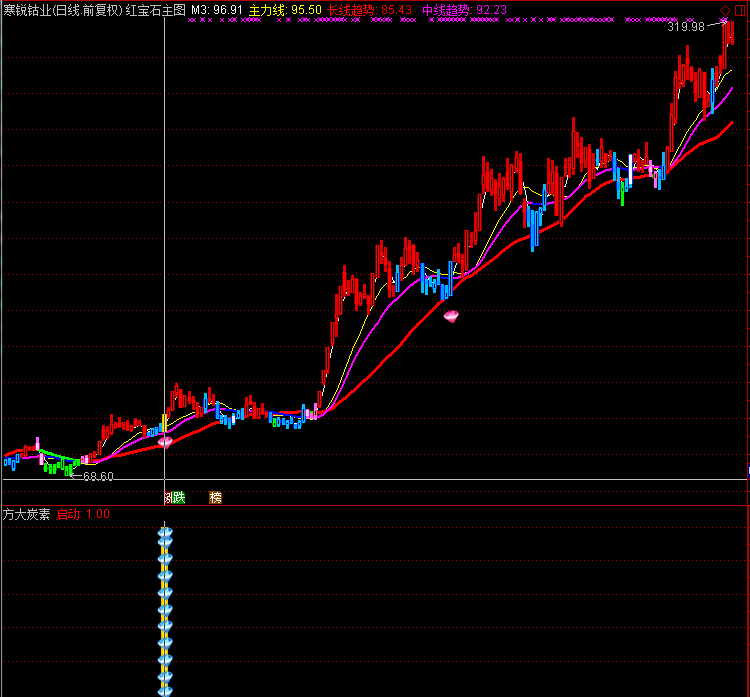Click the M3 indicator value label
This screenshot has height=697, width=750.
(217, 10)
